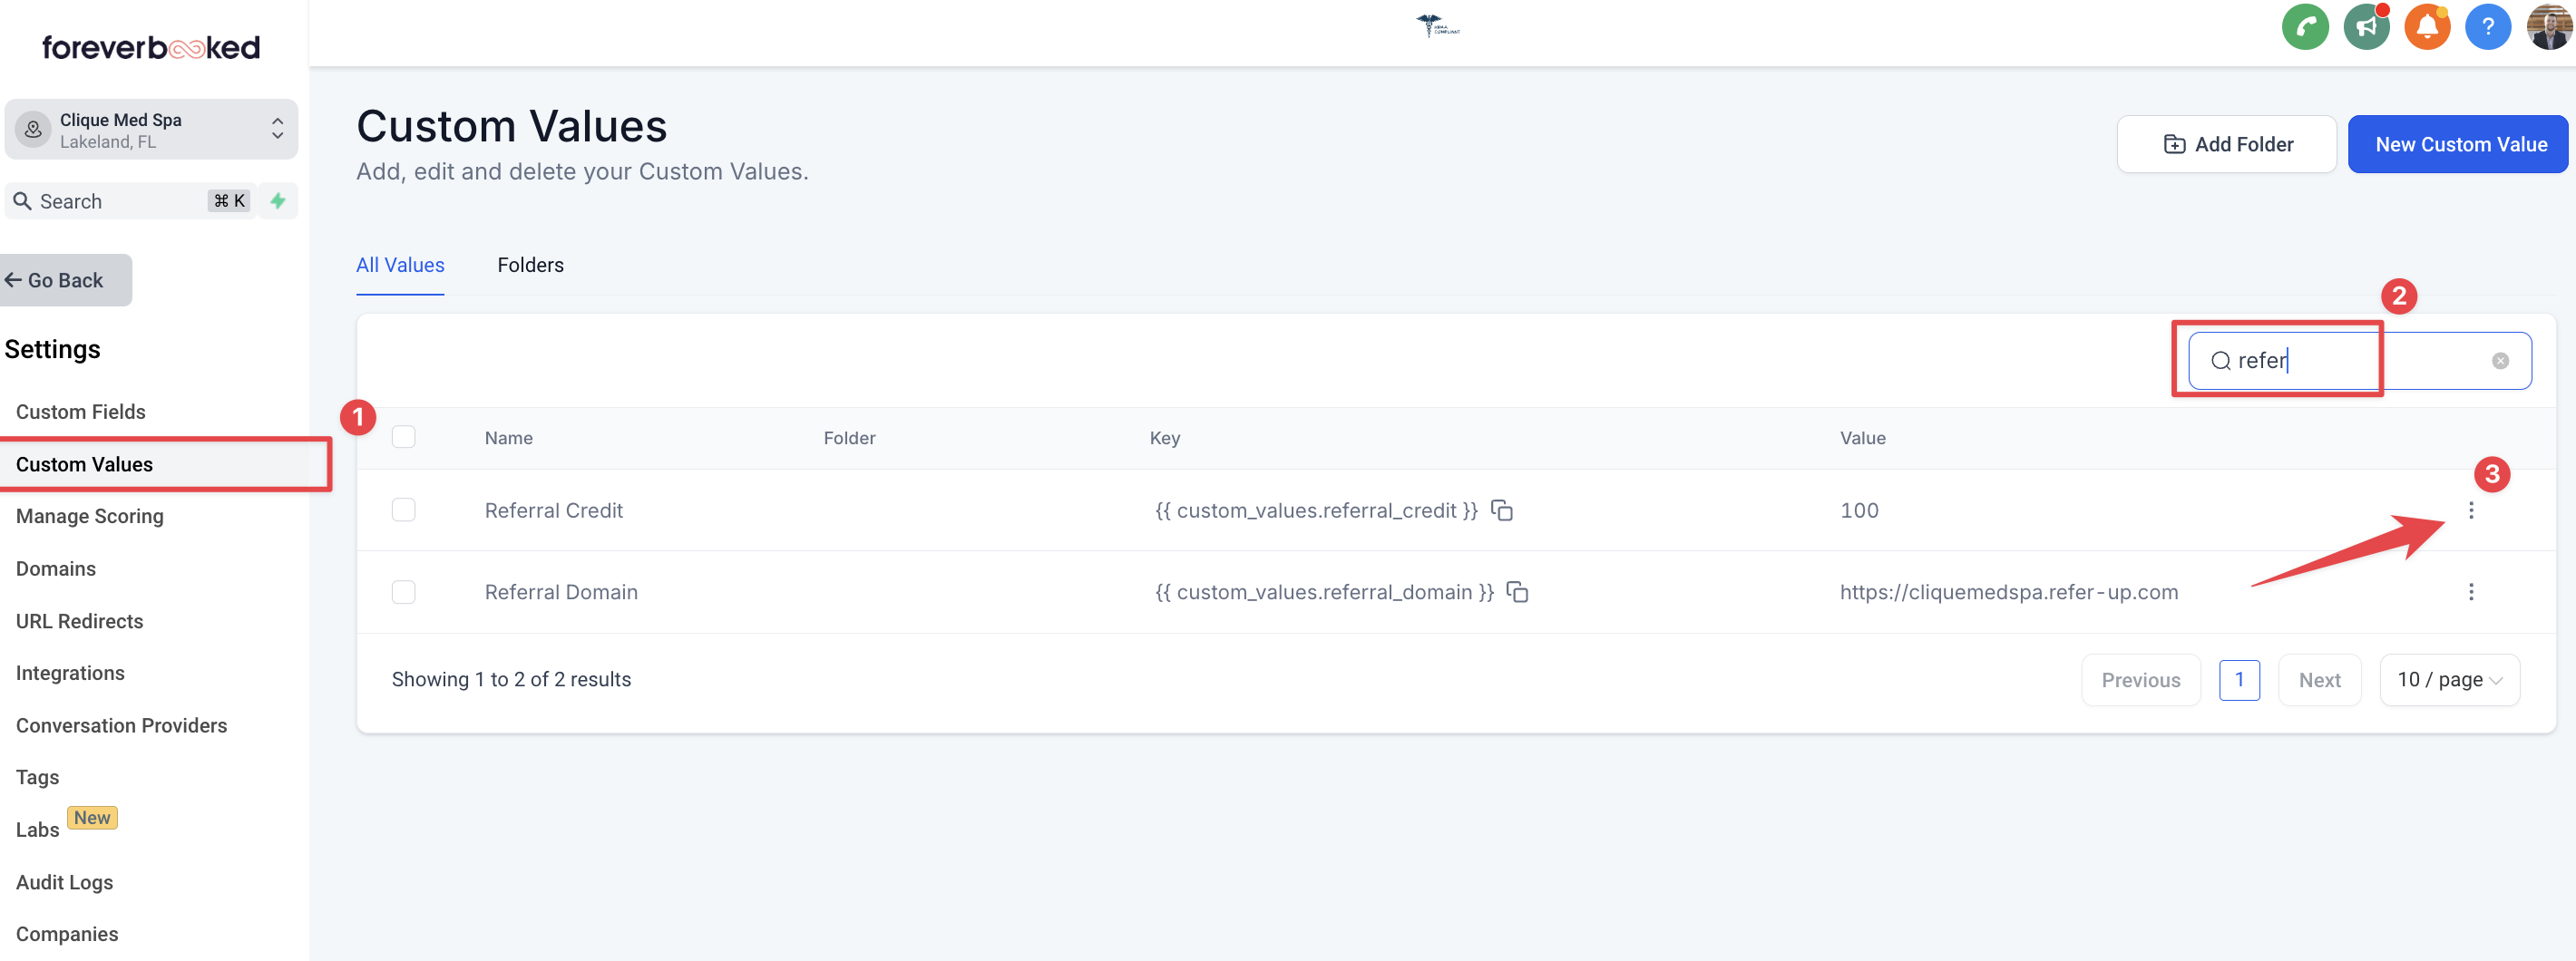The height and width of the screenshot is (961, 2576).
Task: Open the orange bell notifications
Action: [2427, 27]
